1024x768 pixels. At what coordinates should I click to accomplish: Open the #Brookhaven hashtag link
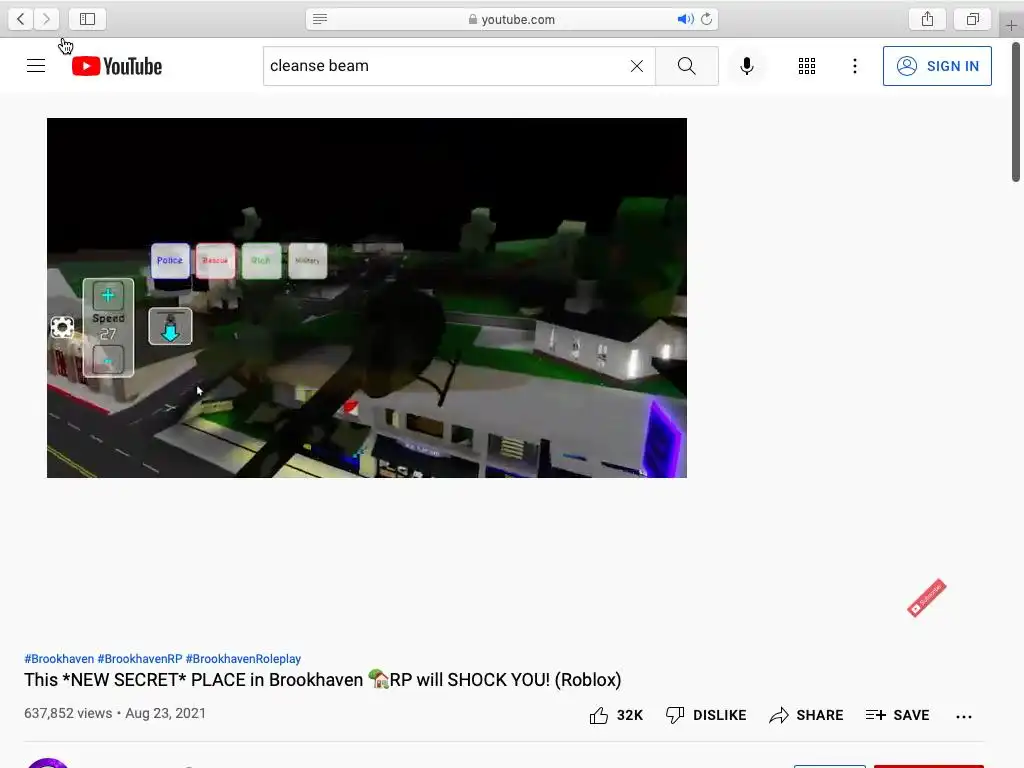click(59, 659)
